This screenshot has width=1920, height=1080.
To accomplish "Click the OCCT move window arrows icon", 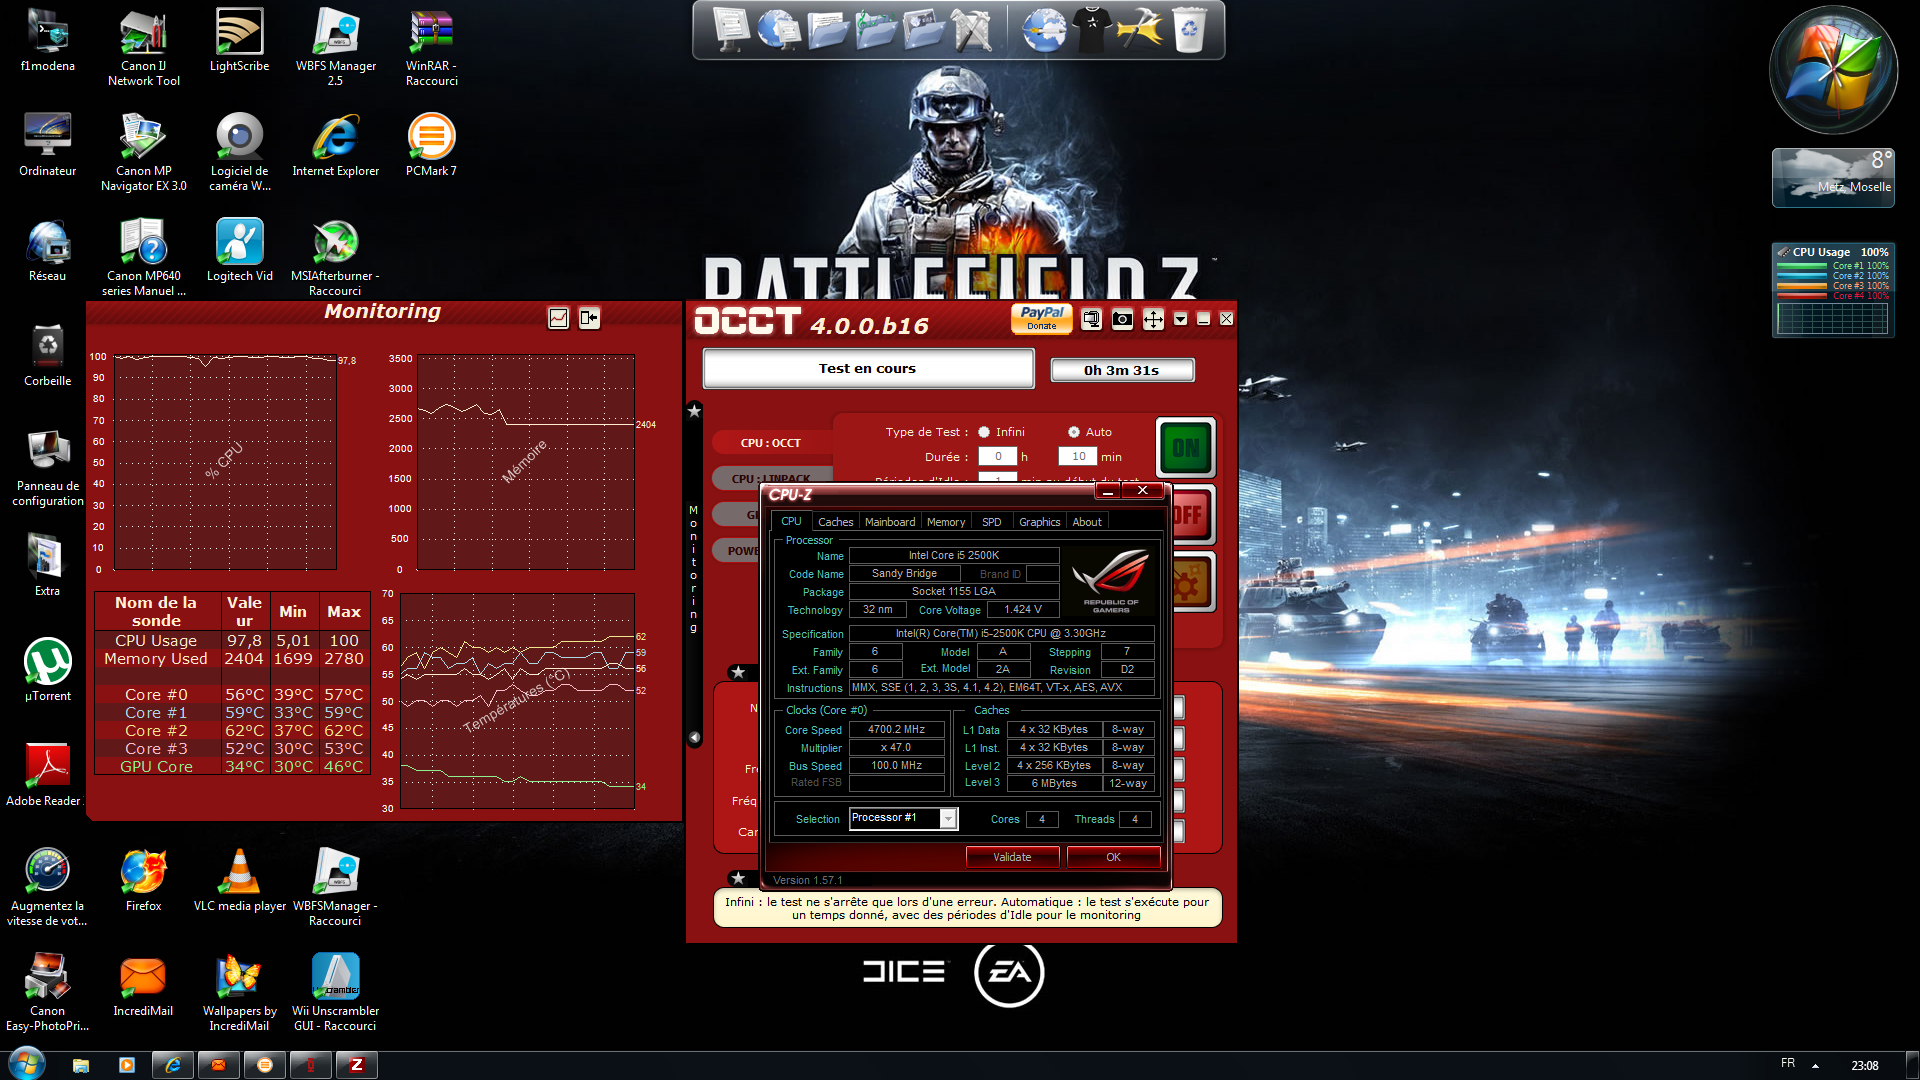I will [1153, 319].
